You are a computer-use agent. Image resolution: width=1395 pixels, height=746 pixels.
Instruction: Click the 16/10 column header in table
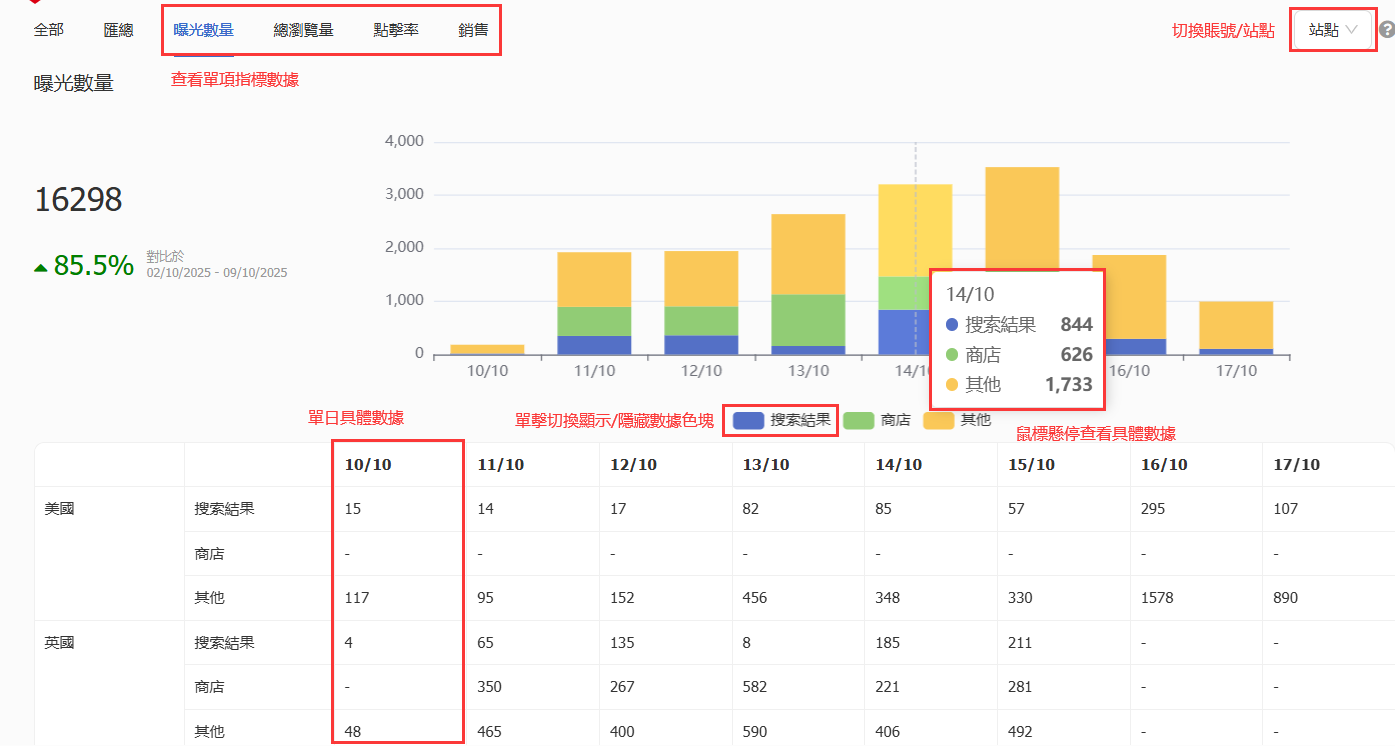[x=1164, y=465]
